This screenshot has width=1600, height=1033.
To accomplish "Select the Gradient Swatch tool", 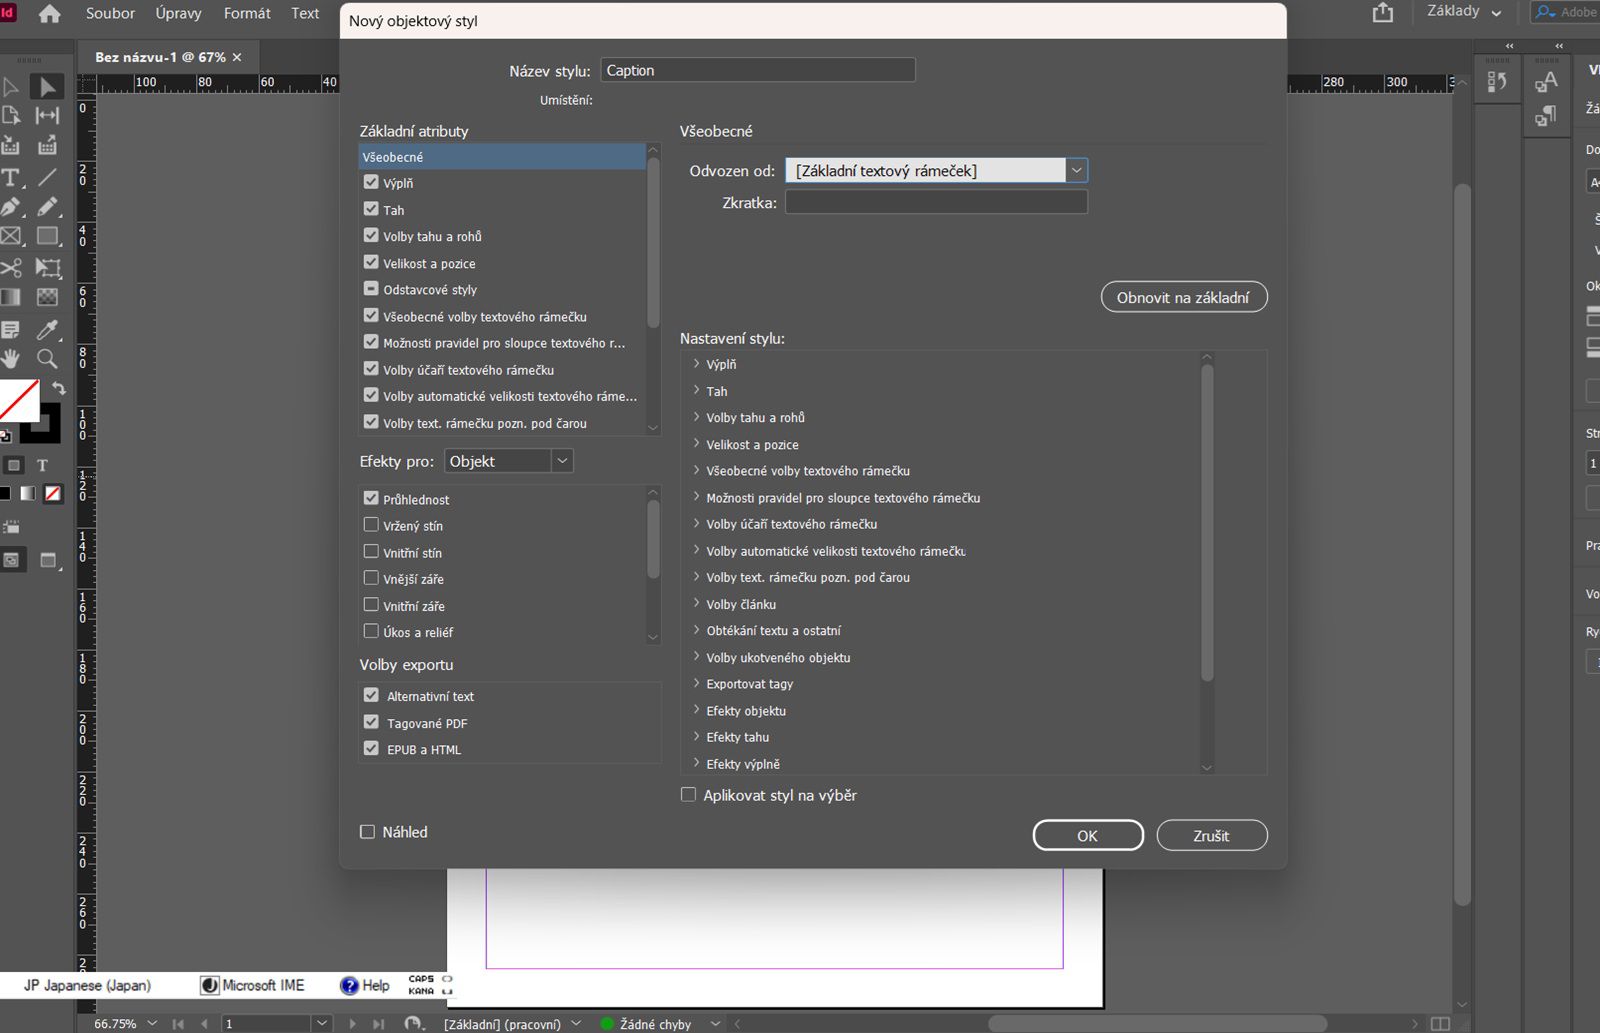I will point(11,298).
